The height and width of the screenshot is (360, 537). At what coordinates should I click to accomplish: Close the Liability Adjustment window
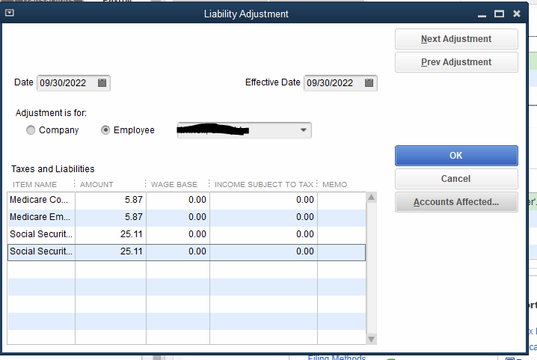click(516, 14)
